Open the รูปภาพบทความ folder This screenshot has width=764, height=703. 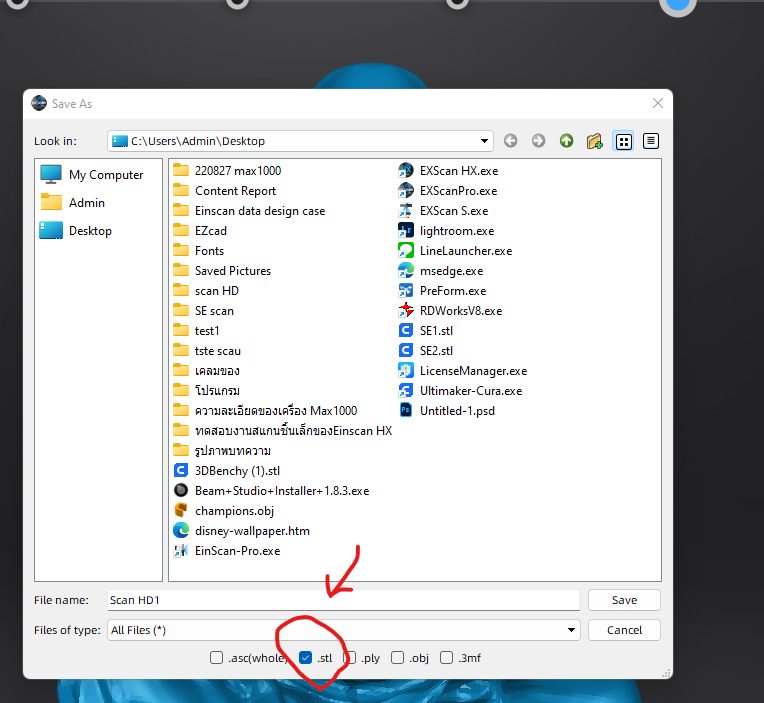tap(222, 451)
